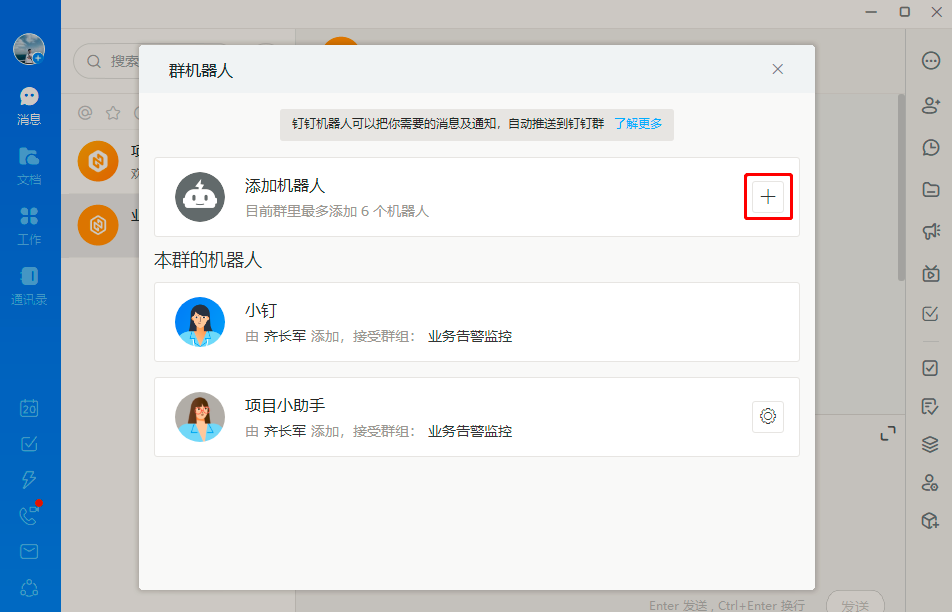Image resolution: width=952 pixels, height=612 pixels.
Task: Open the 工作 workbench section
Action: click(29, 226)
